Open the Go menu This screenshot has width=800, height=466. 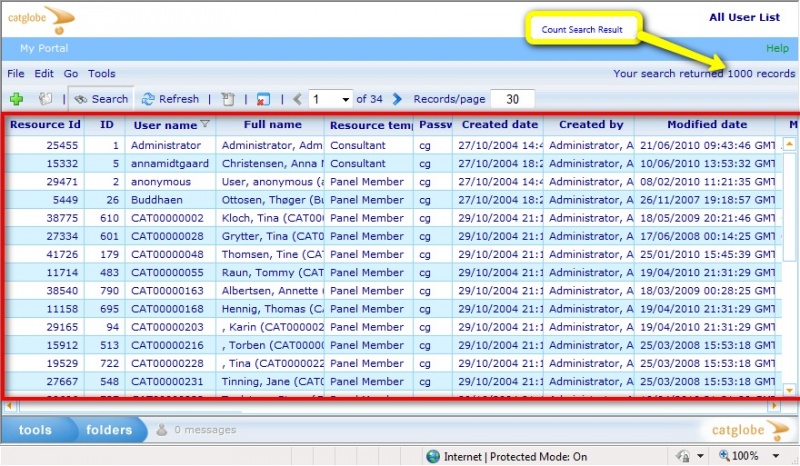[x=71, y=74]
